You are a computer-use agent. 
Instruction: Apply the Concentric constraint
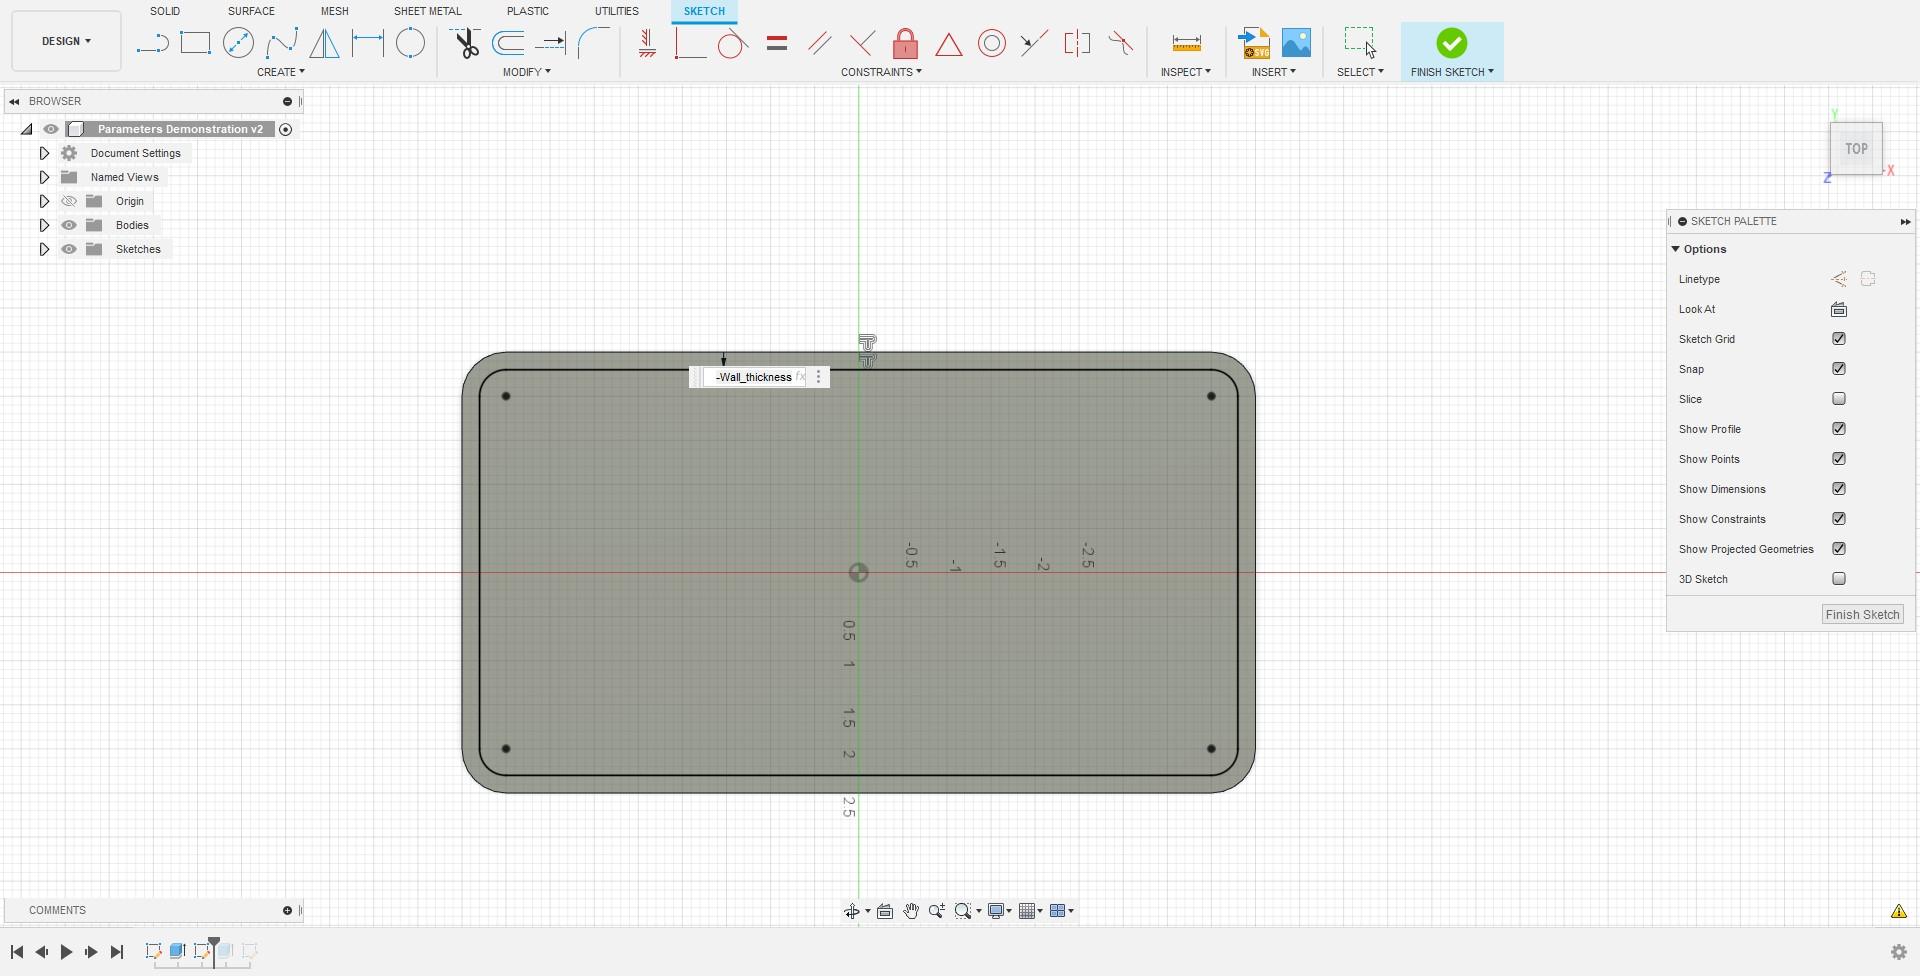991,43
